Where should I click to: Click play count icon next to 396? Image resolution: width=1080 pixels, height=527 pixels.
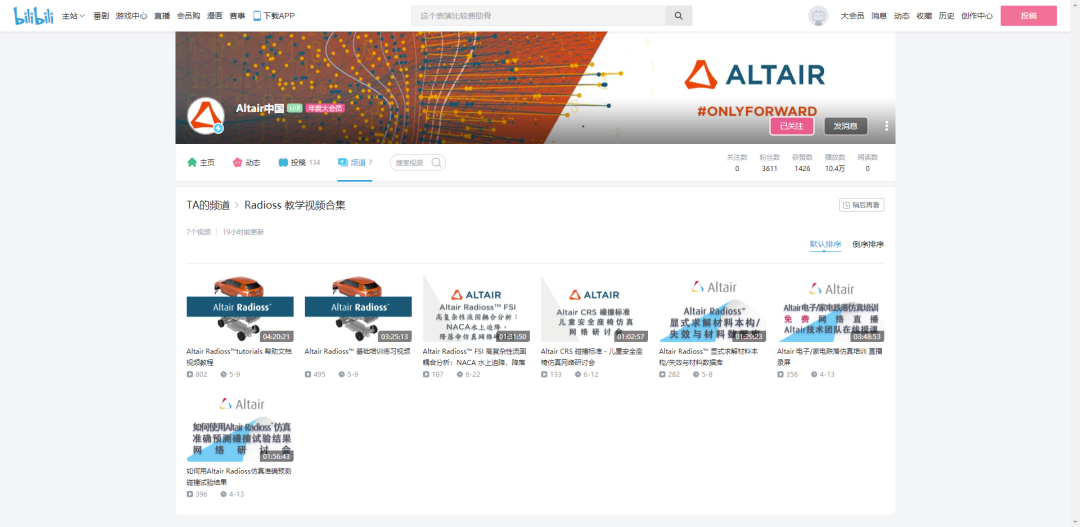(189, 495)
